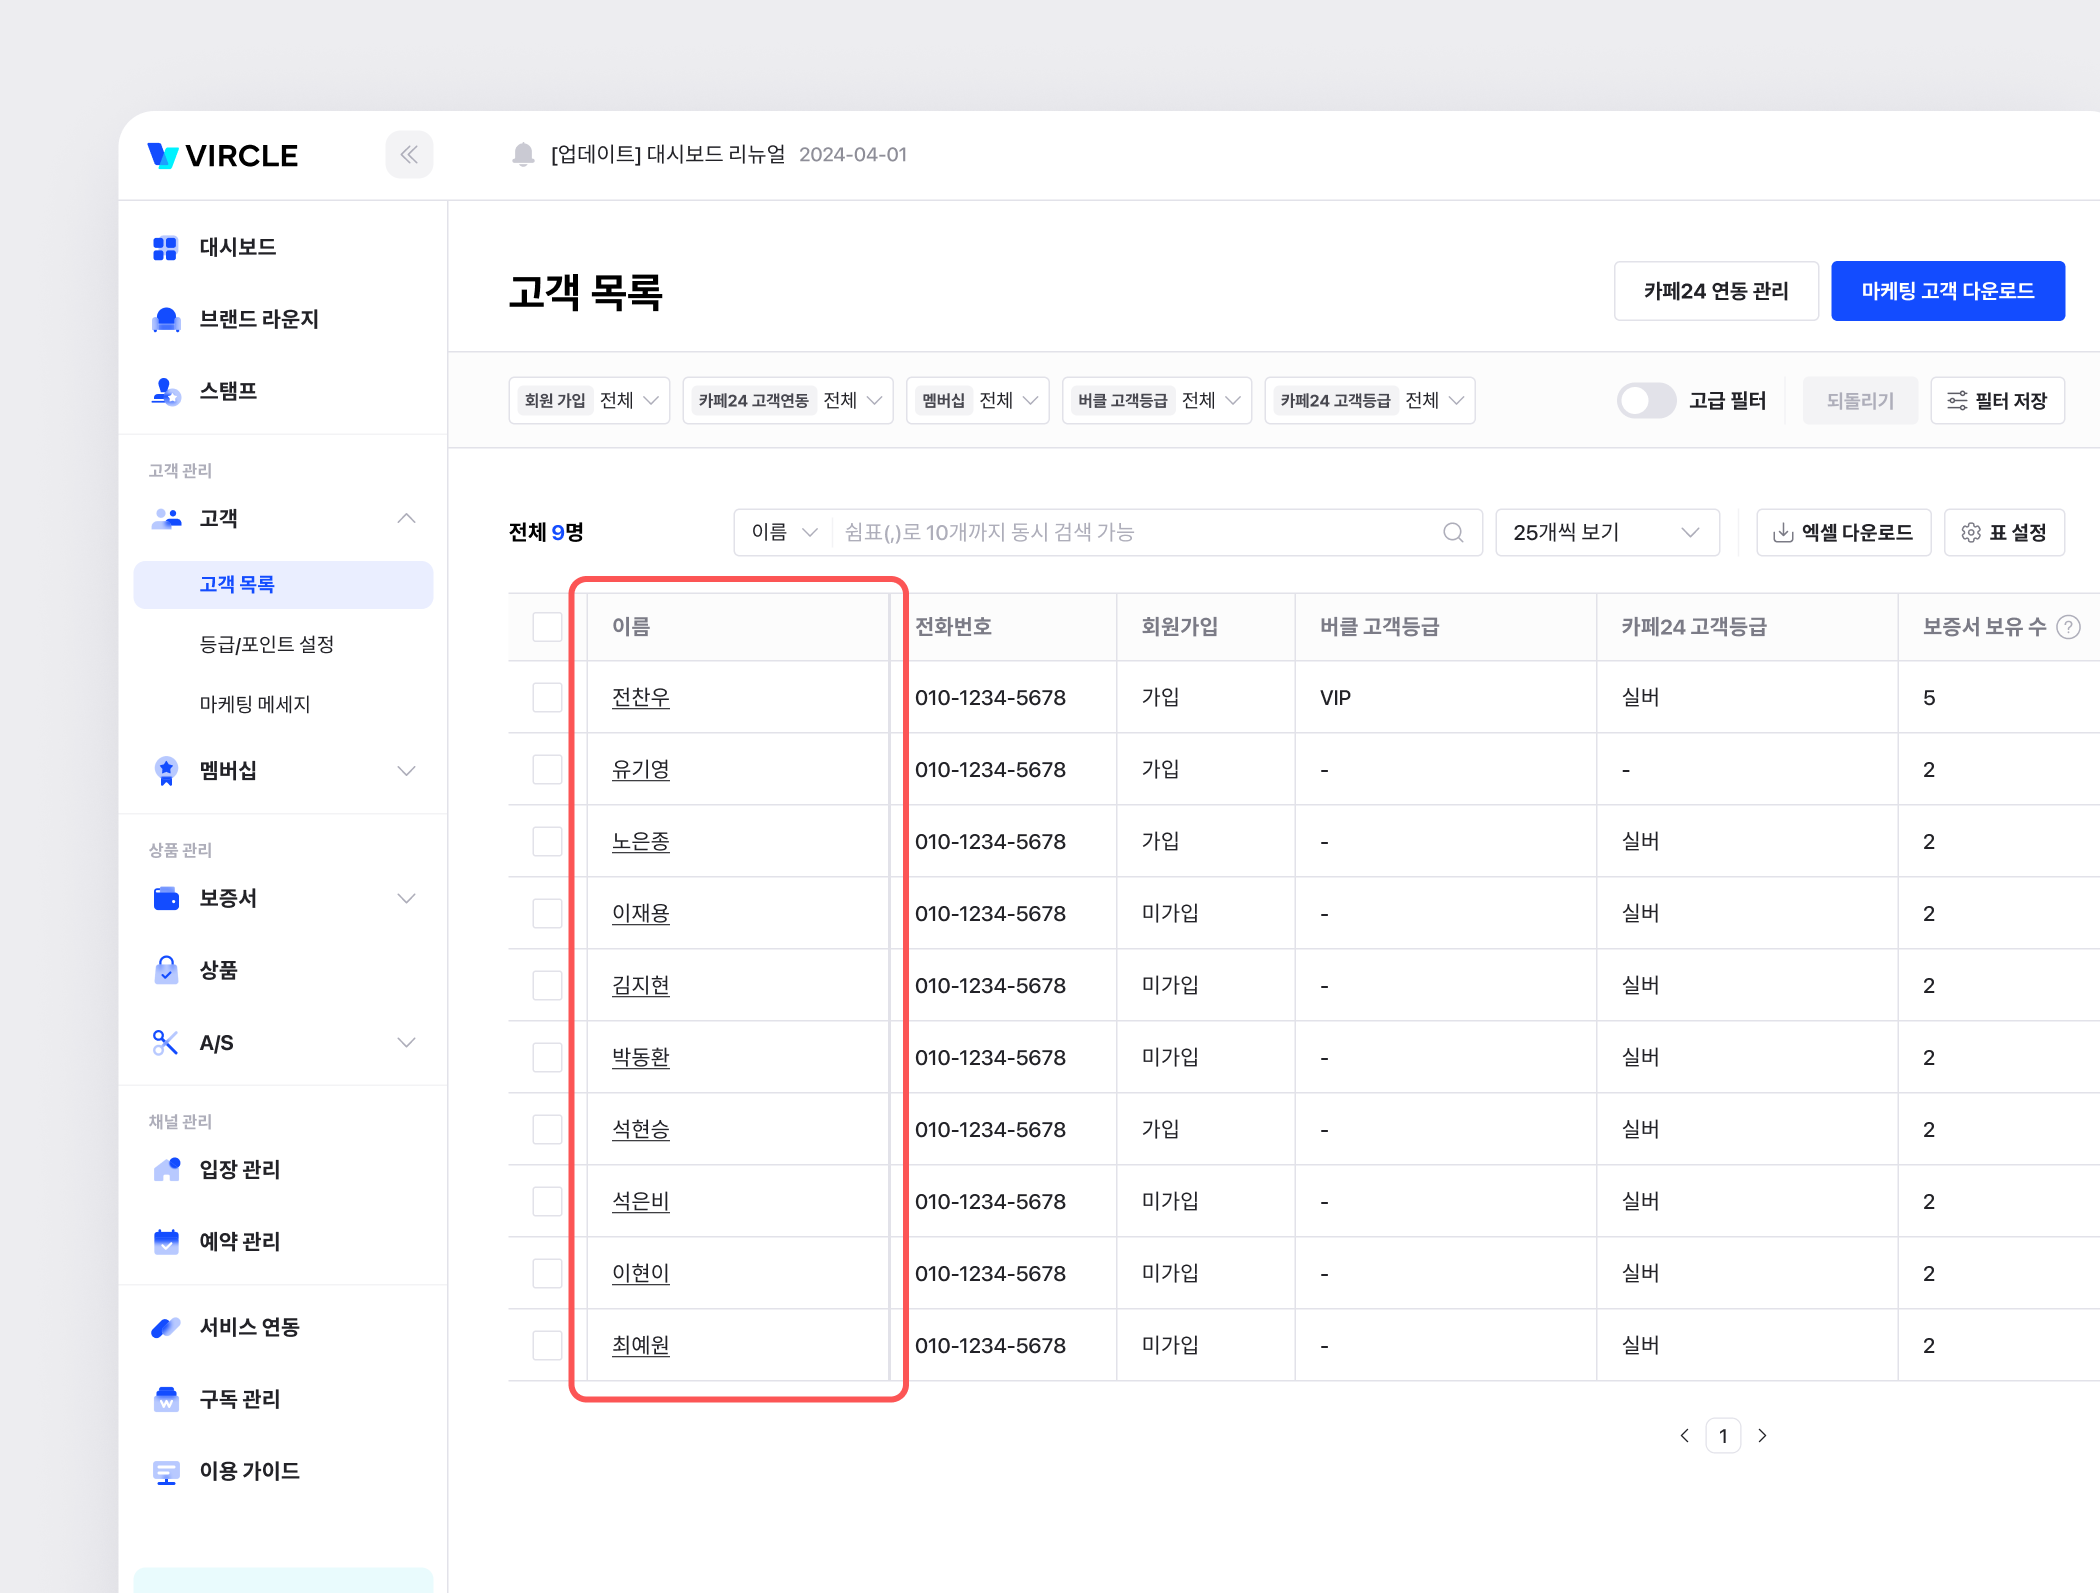Click the 스탬프 sidebar icon

pyautogui.click(x=166, y=391)
